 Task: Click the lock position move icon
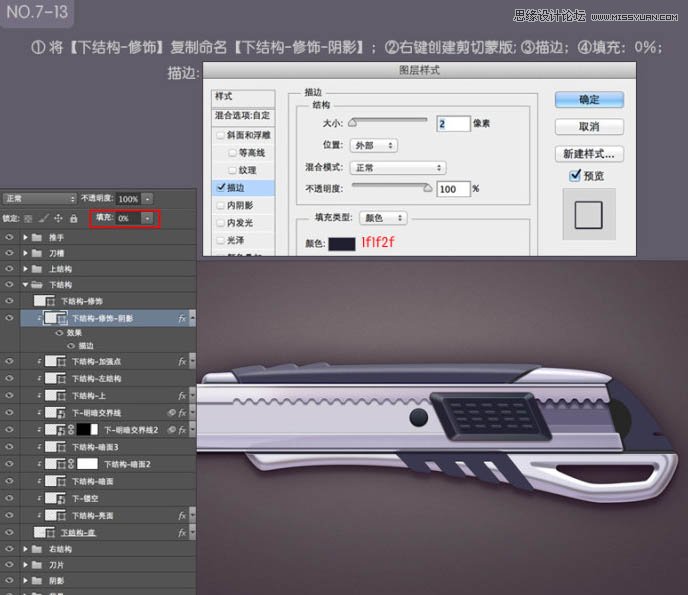click(58, 218)
